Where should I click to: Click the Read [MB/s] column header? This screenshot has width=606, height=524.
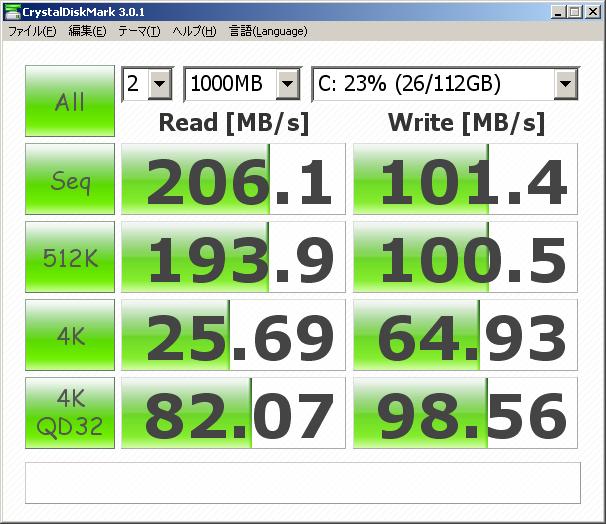click(x=234, y=123)
